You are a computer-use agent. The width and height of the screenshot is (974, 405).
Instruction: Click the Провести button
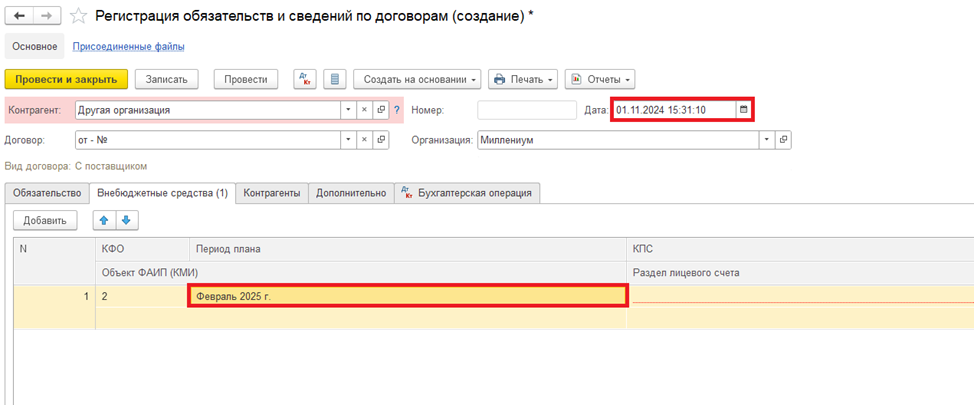point(245,80)
